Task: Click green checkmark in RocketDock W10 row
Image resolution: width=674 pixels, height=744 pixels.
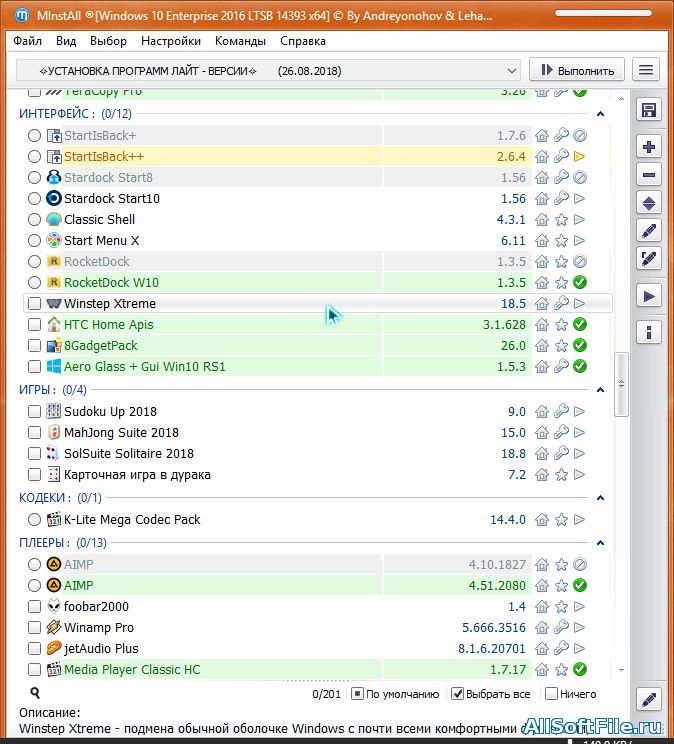Action: click(580, 282)
